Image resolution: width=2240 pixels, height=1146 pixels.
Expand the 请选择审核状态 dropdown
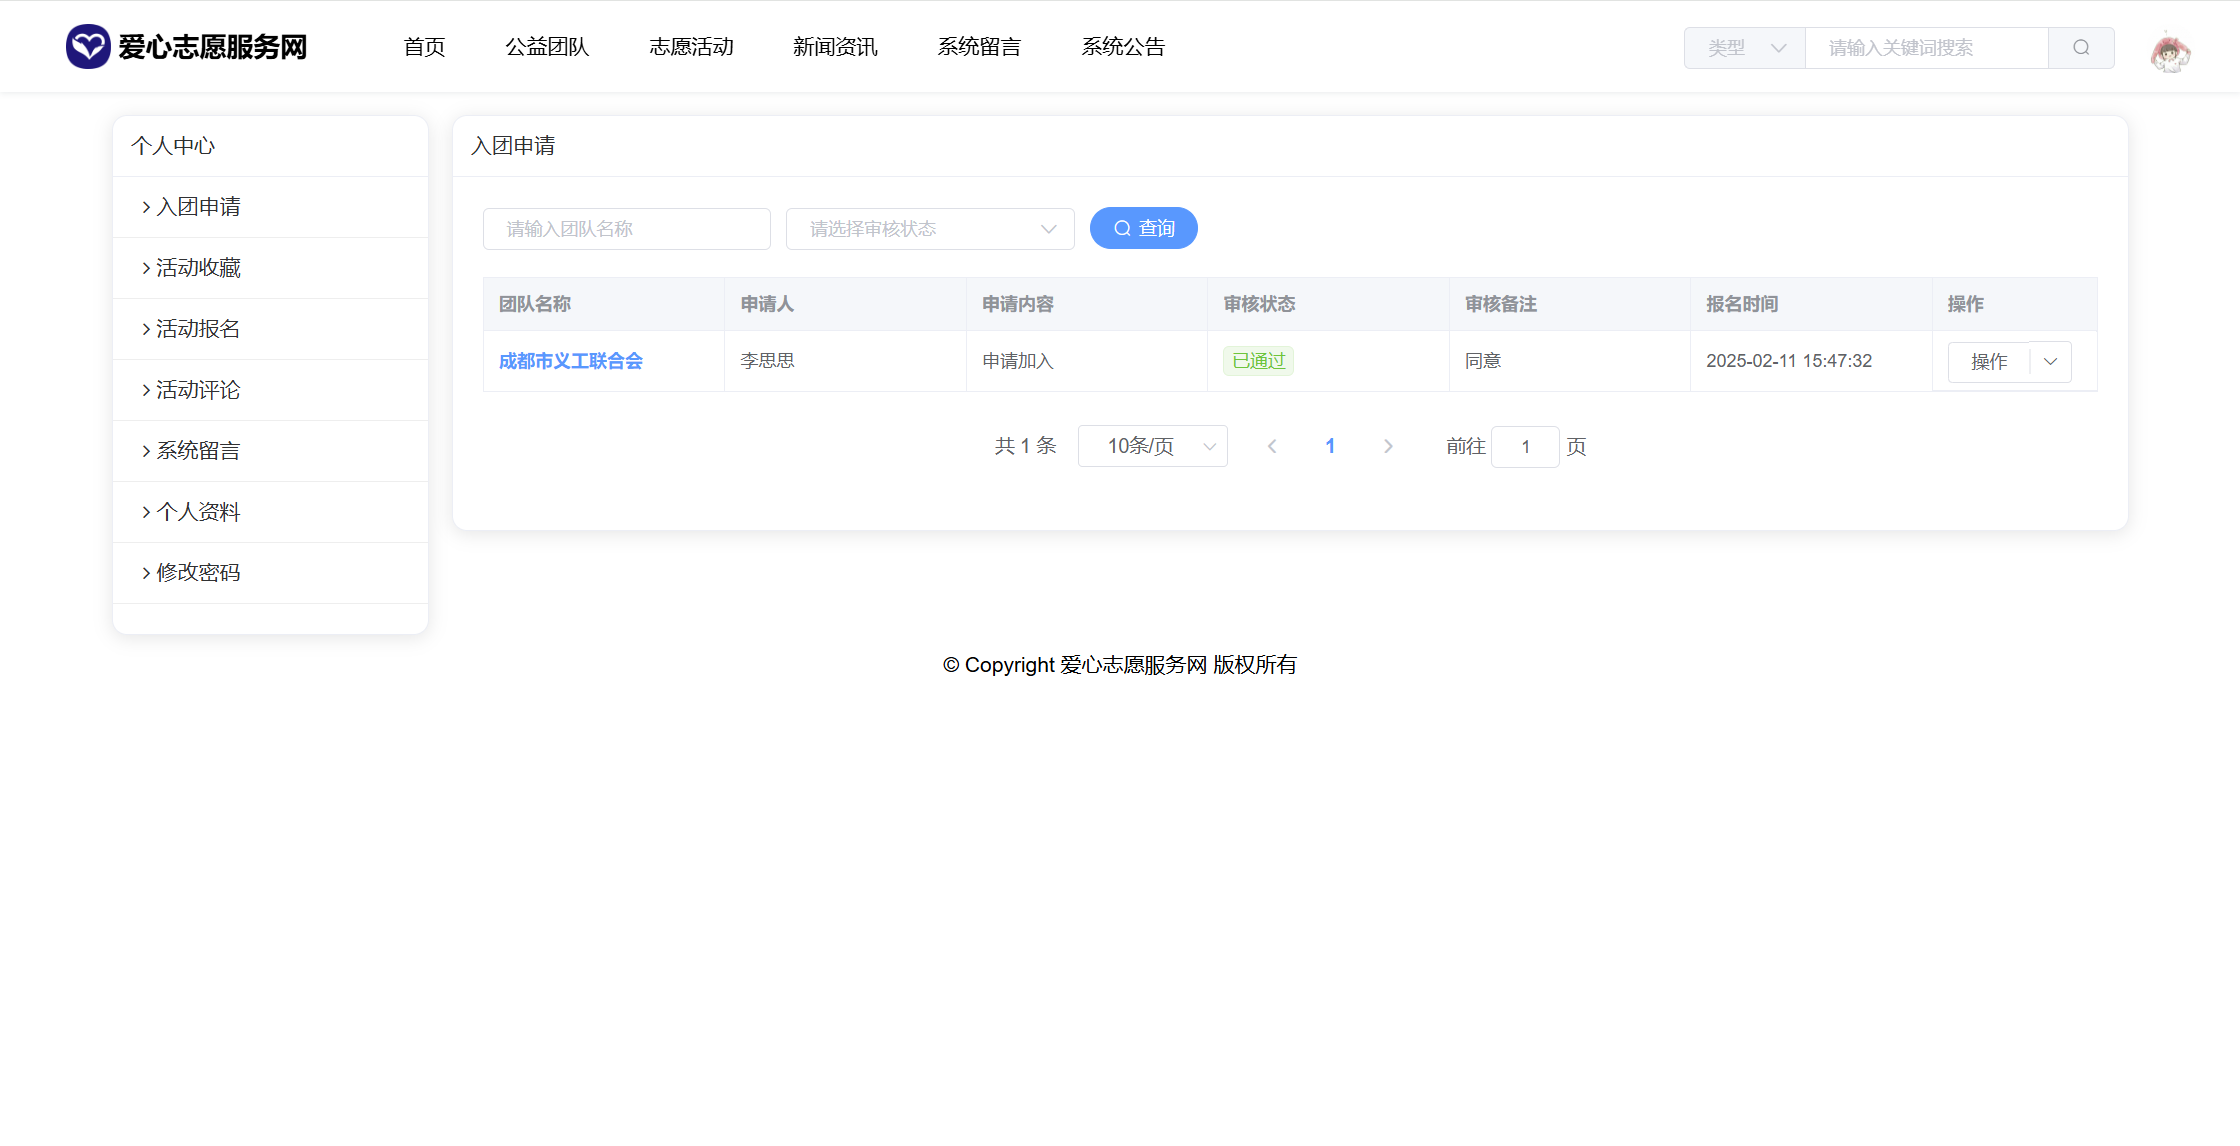pyautogui.click(x=930, y=229)
